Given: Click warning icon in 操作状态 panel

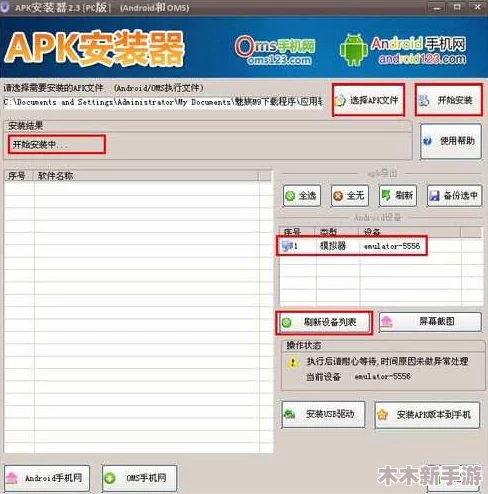Looking at the screenshot, I should click(293, 362).
